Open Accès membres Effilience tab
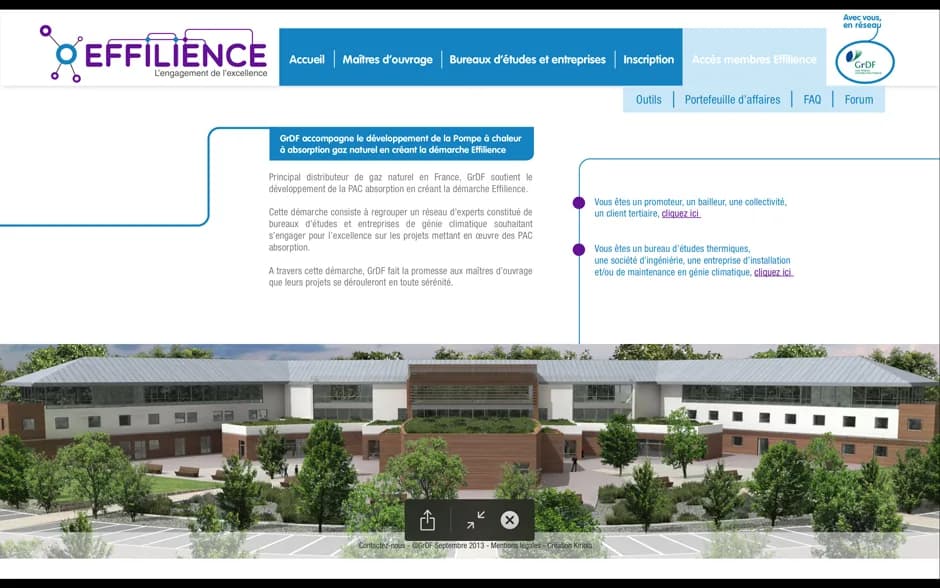Image resolution: width=940 pixels, height=588 pixels. pyautogui.click(x=754, y=59)
